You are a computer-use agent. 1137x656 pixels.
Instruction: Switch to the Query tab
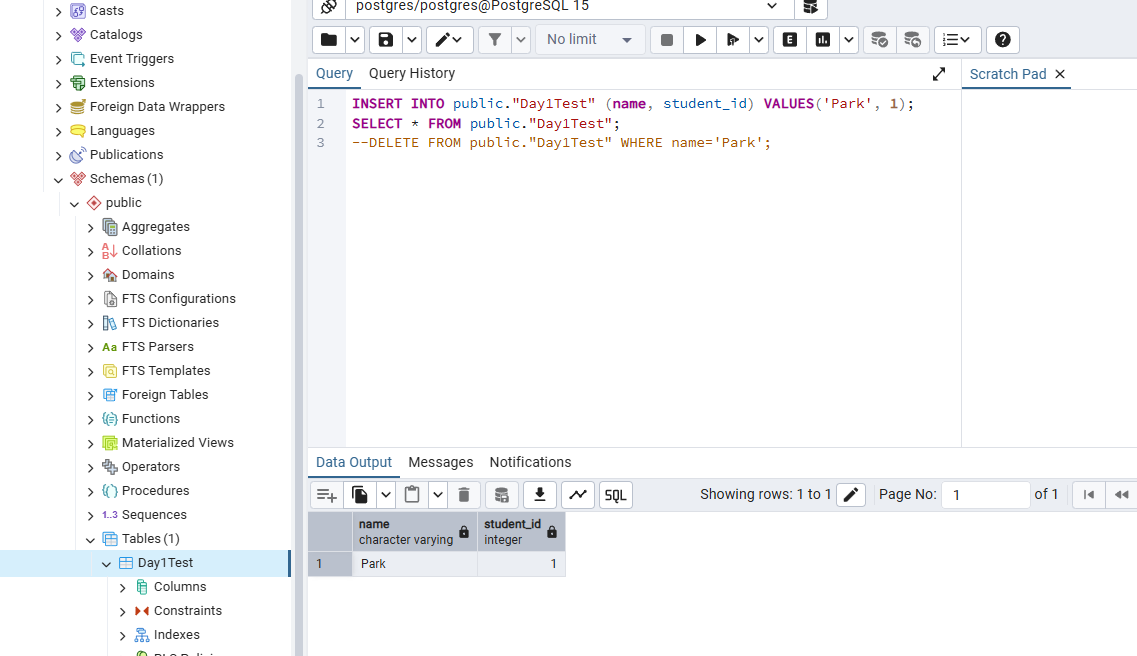click(x=334, y=73)
